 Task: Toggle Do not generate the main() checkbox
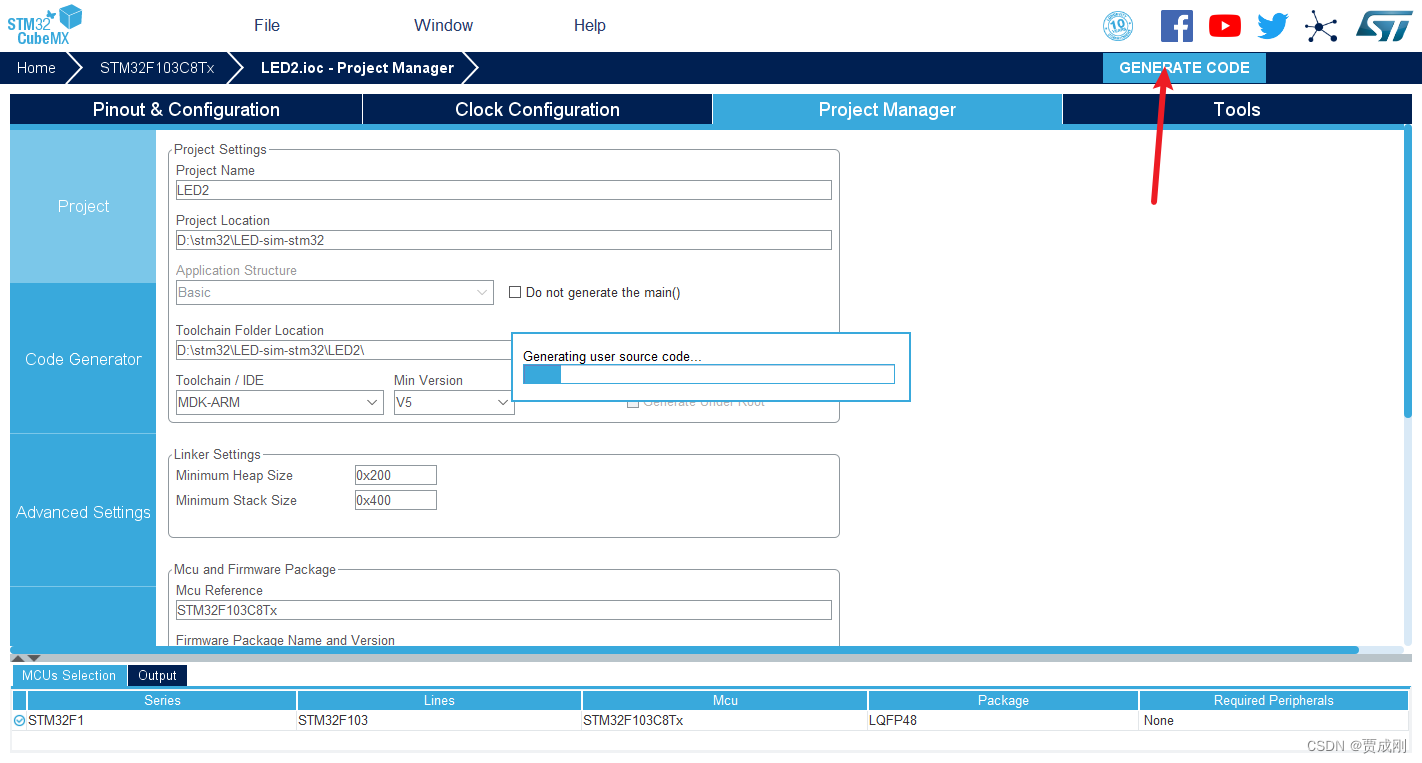tap(515, 292)
